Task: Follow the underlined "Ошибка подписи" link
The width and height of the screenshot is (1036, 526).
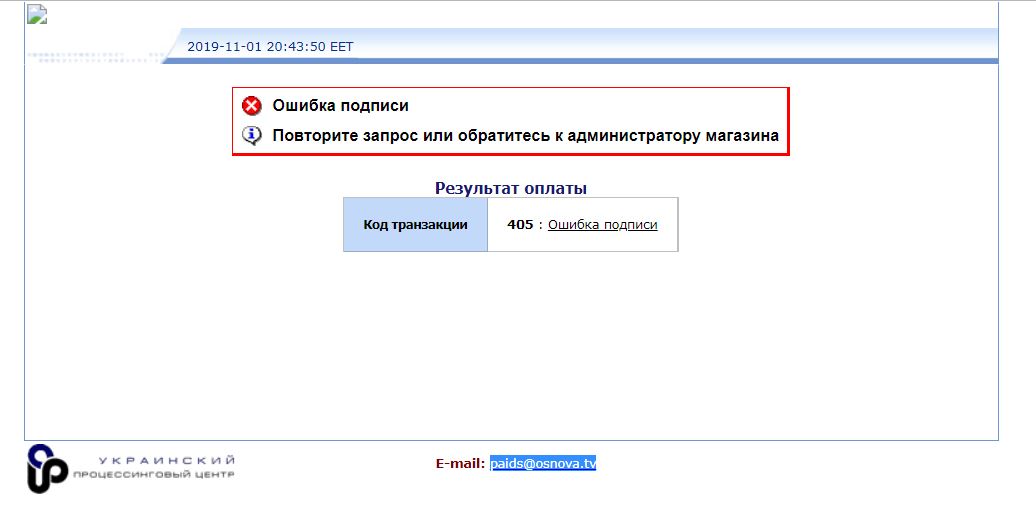Action: point(602,225)
